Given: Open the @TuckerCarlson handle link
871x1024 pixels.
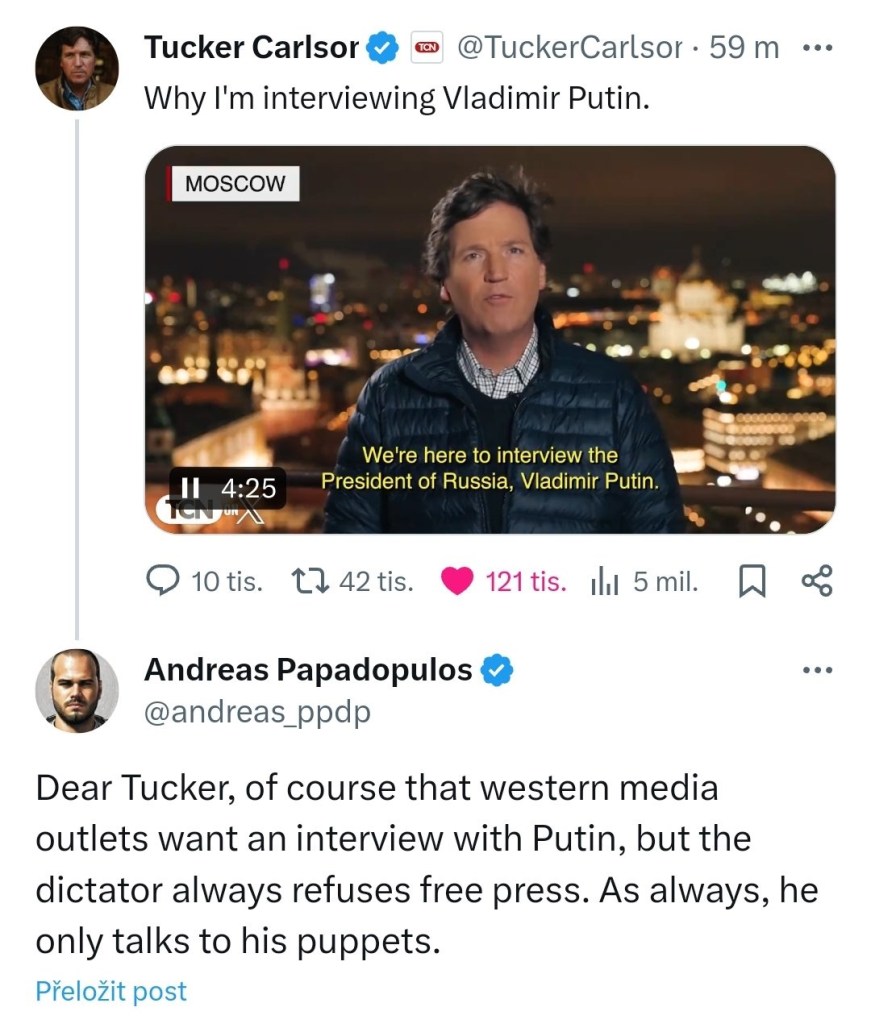Looking at the screenshot, I should (x=570, y=47).
